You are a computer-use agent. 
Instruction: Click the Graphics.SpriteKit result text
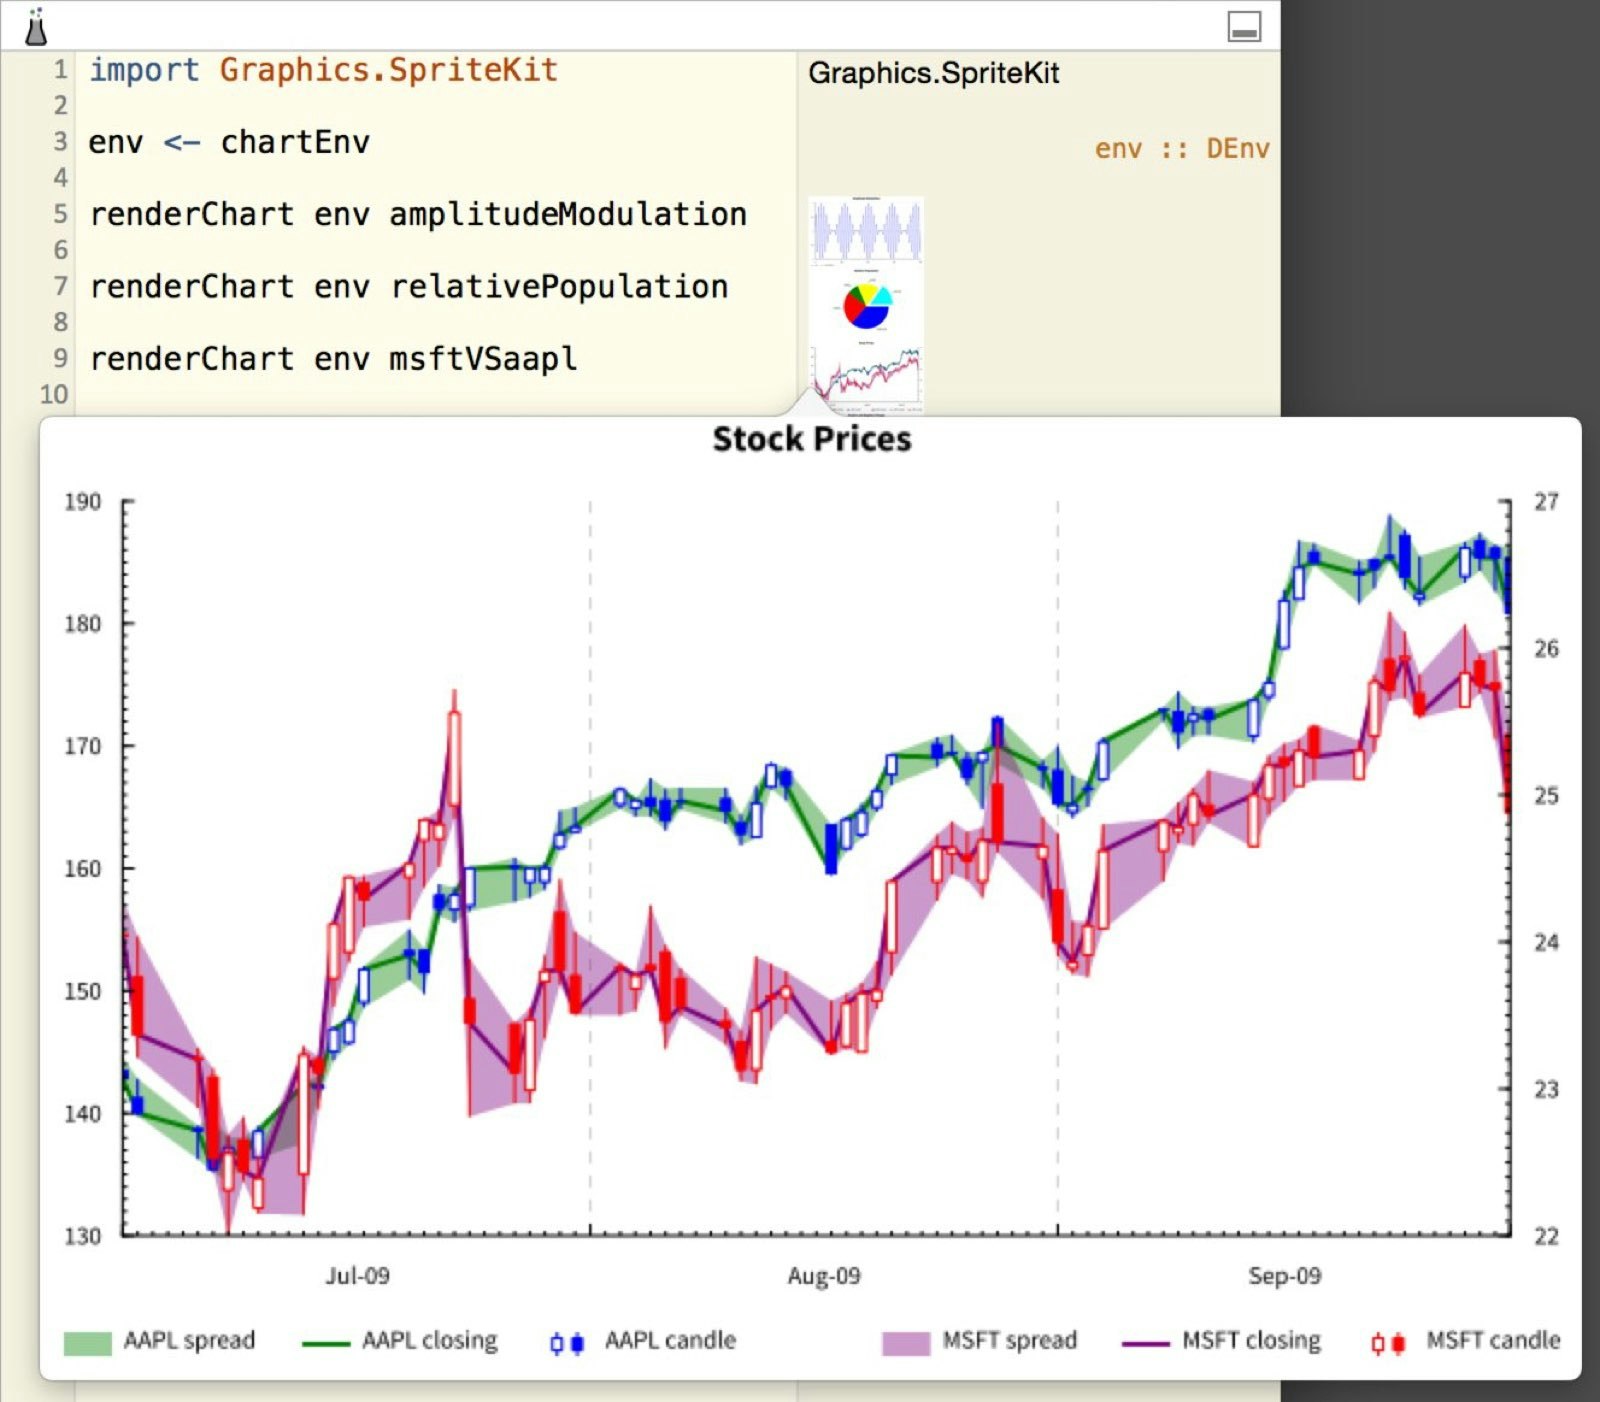[935, 72]
